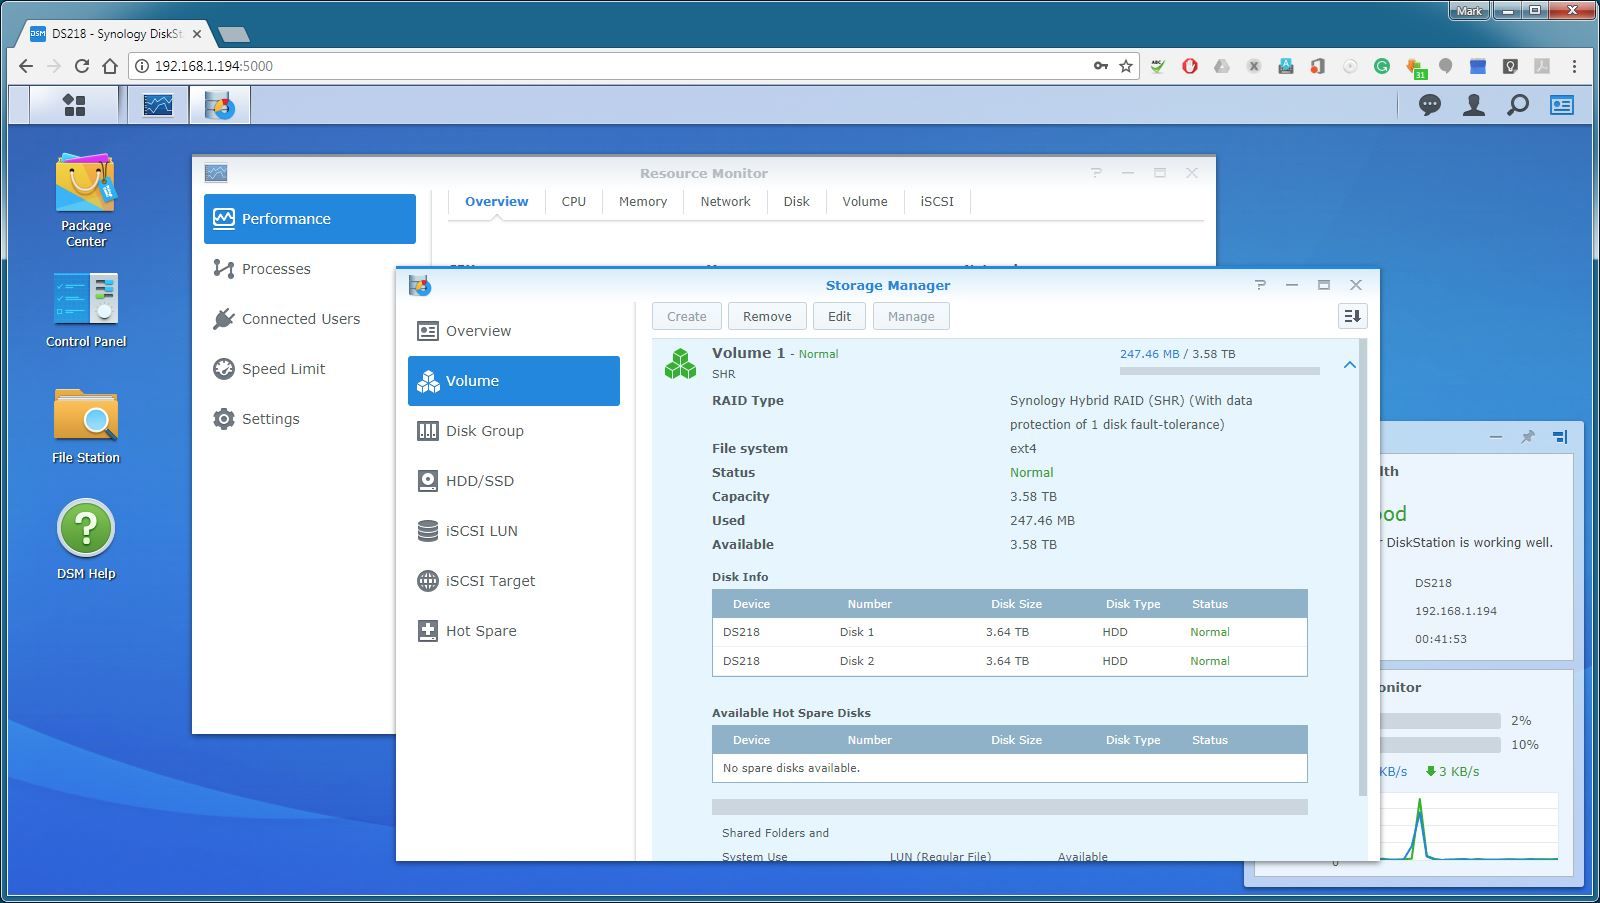Open Control Panel desktop icon
Image resolution: width=1600 pixels, height=903 pixels.
point(86,310)
